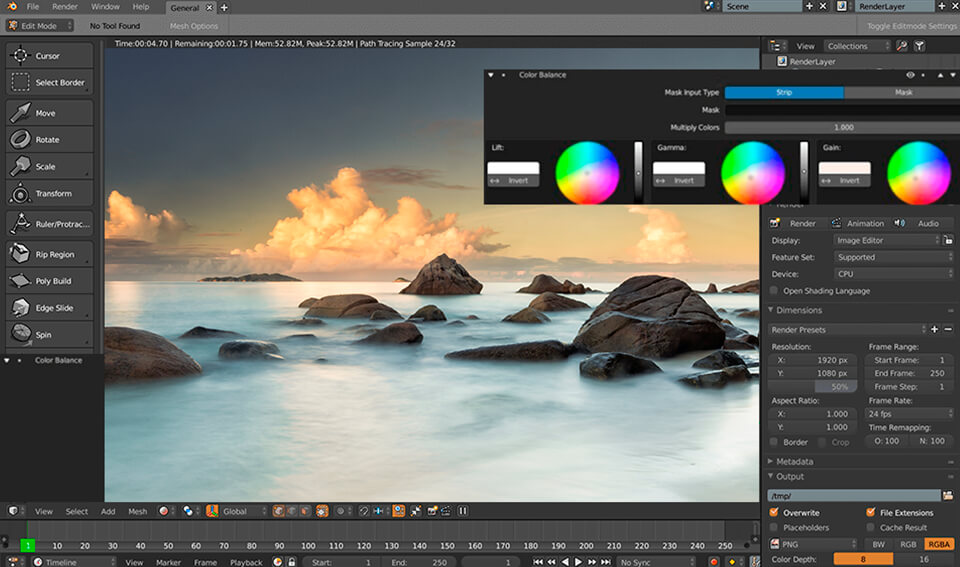Select RGBA color mode button
Image resolution: width=960 pixels, height=567 pixels.
tap(938, 544)
